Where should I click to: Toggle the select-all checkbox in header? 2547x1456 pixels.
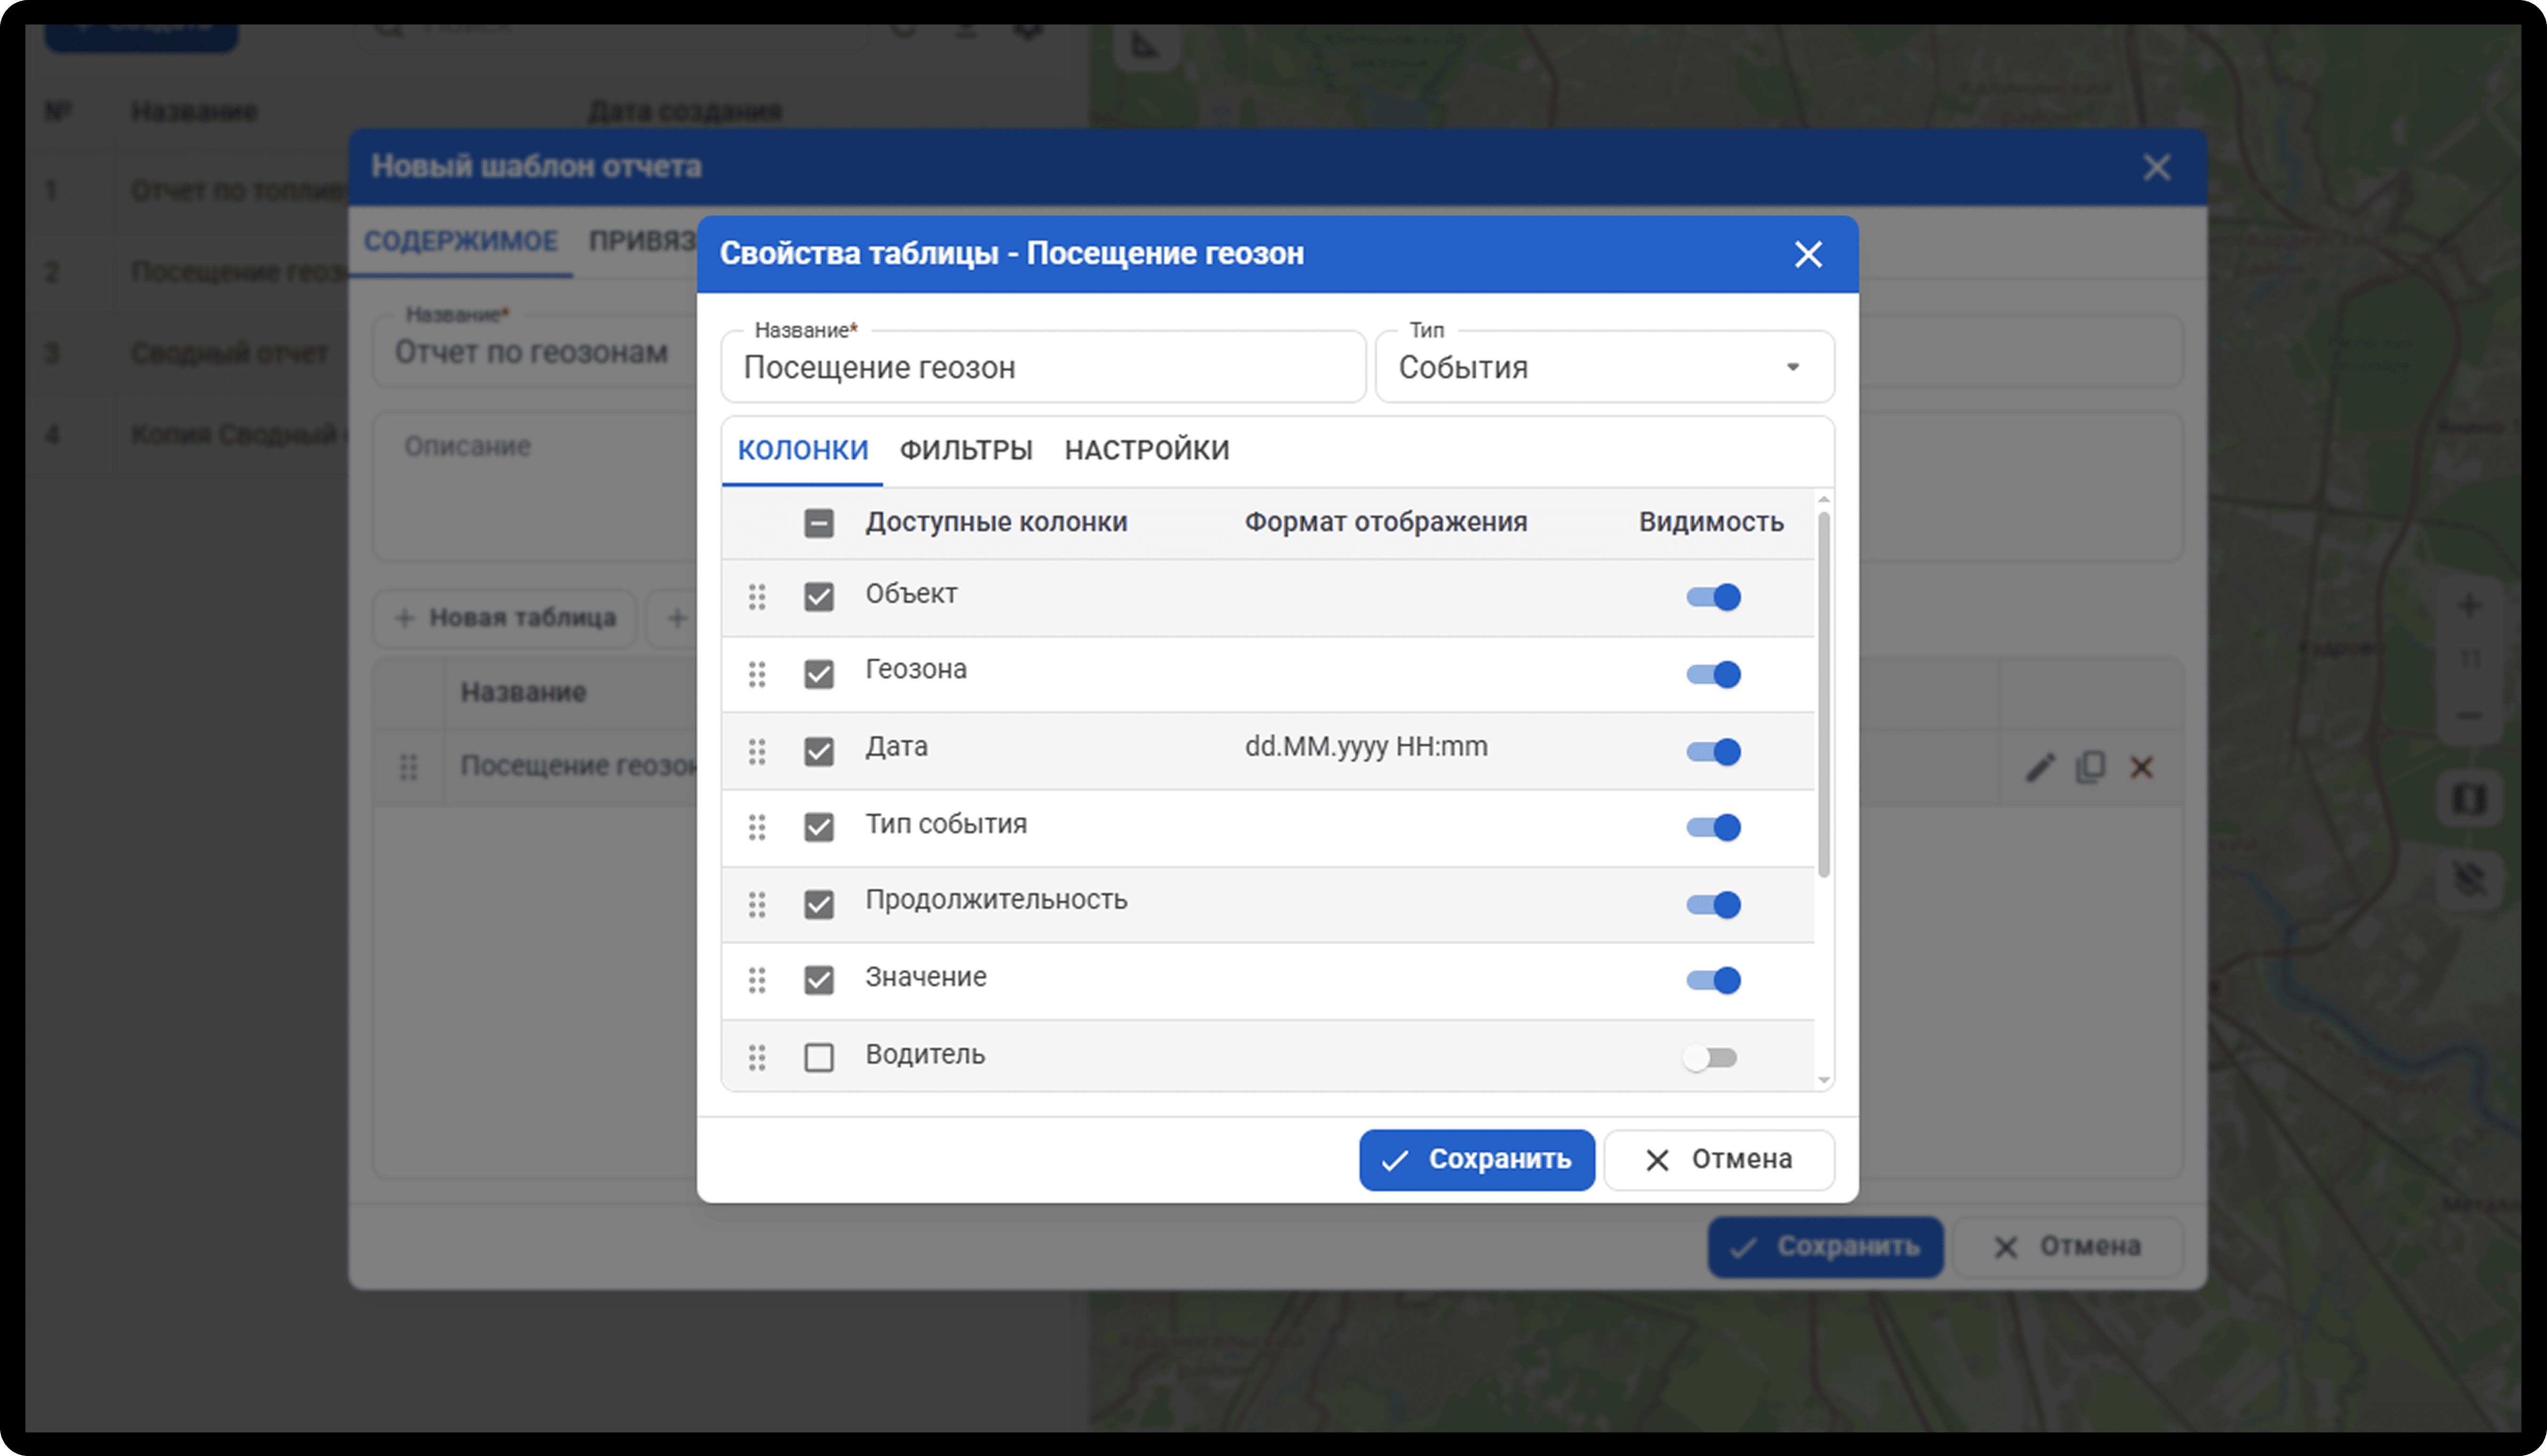(818, 523)
